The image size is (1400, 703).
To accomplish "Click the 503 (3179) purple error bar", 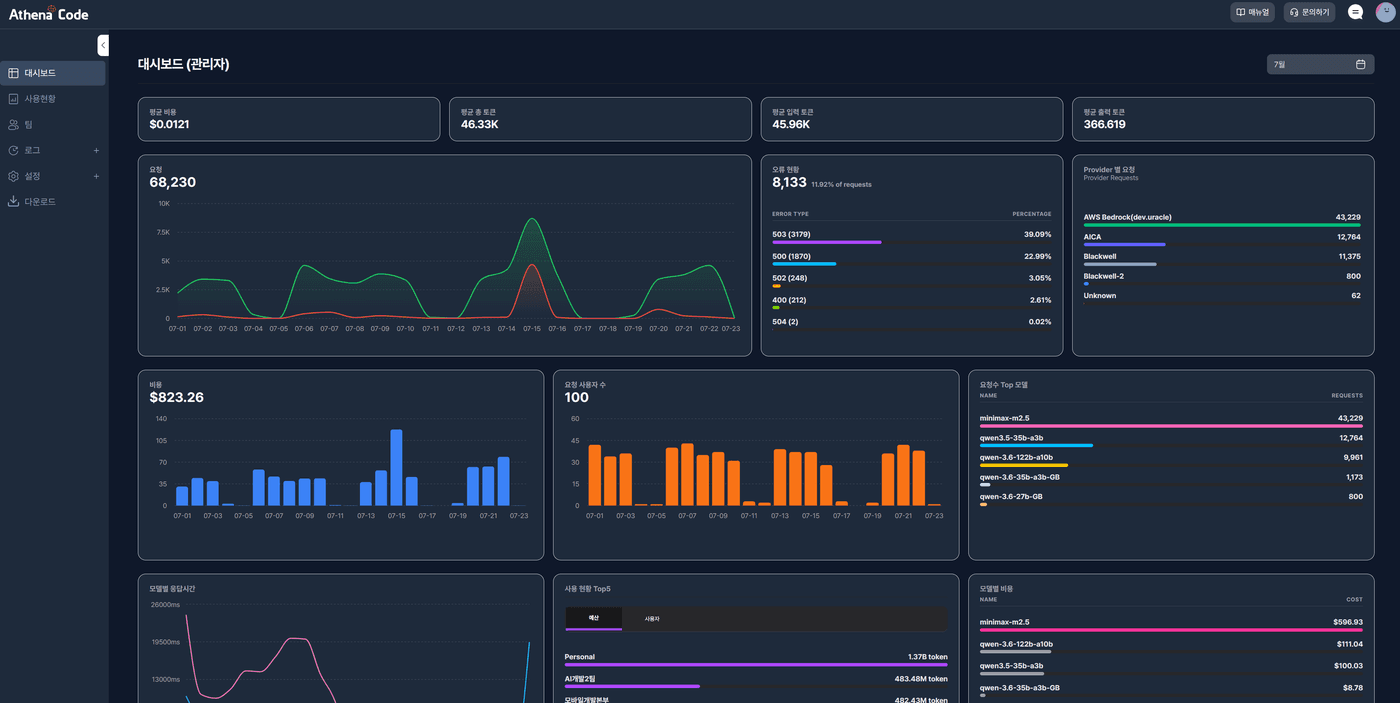I will [x=827, y=242].
